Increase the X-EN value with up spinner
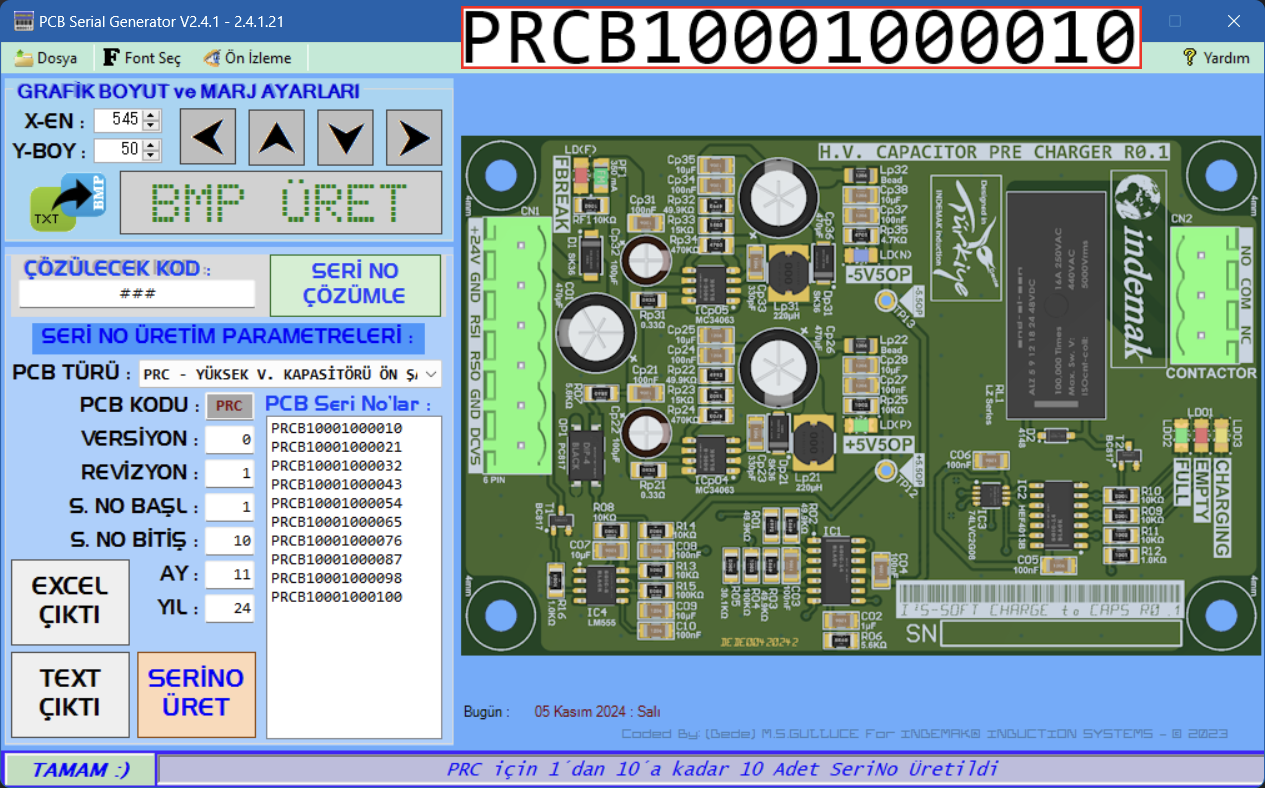Image resolution: width=1265 pixels, height=788 pixels. tap(152, 115)
